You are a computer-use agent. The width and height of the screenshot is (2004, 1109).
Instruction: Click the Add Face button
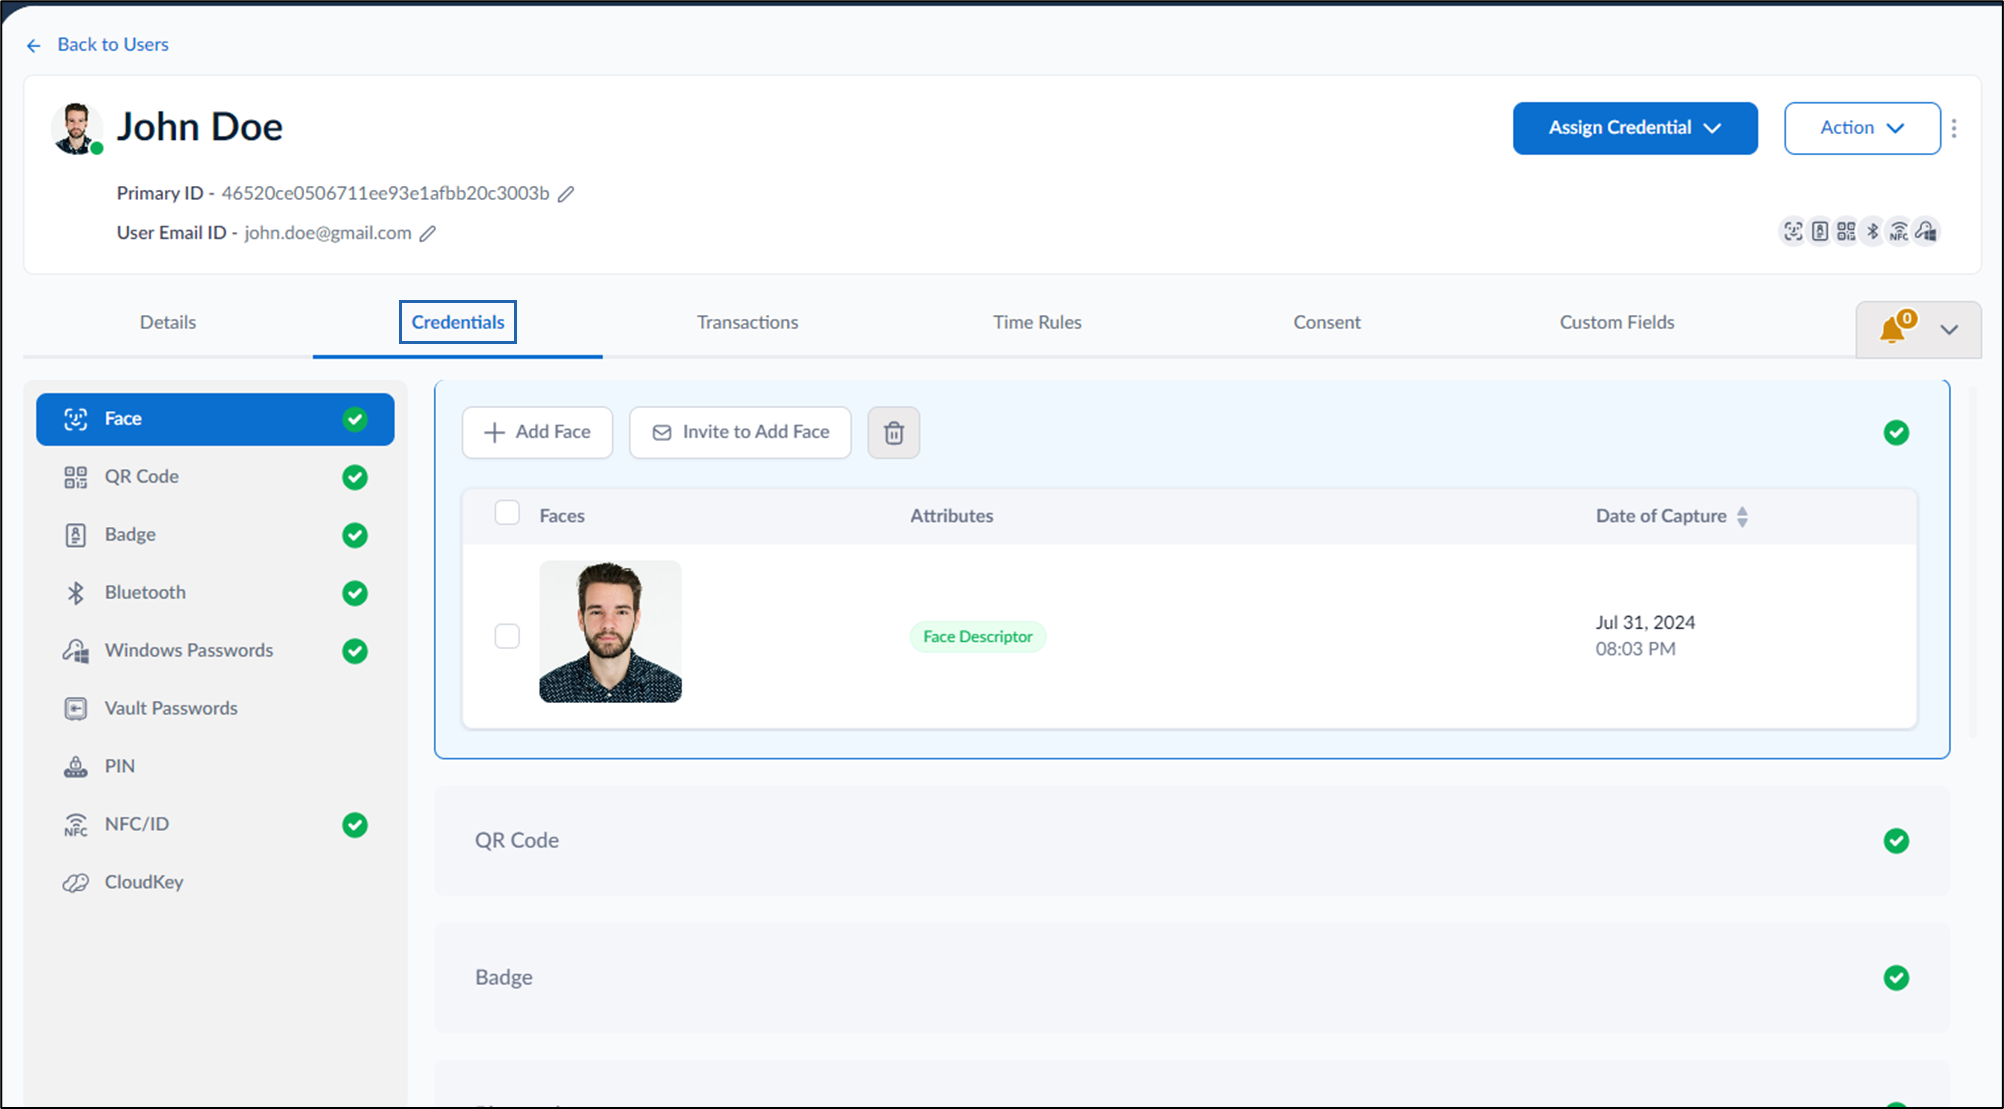tap(537, 433)
